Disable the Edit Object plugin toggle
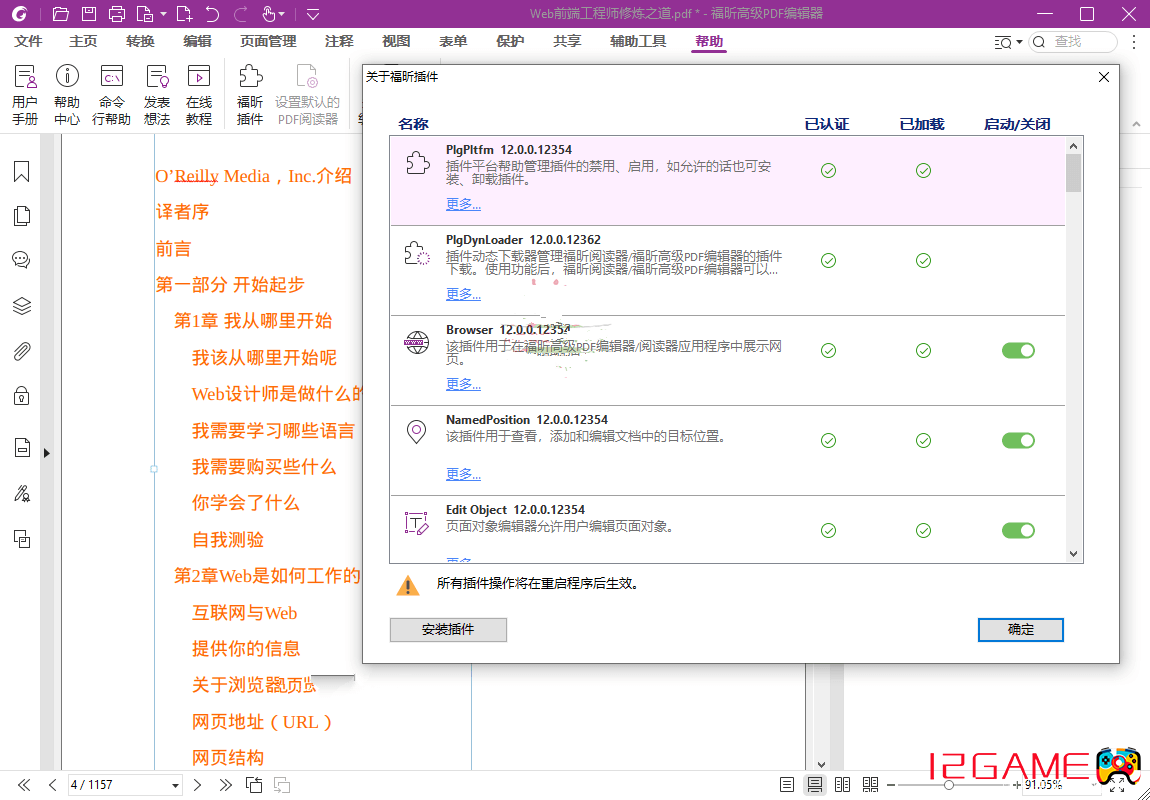Screen dimensions: 1150x800 click(1018, 530)
